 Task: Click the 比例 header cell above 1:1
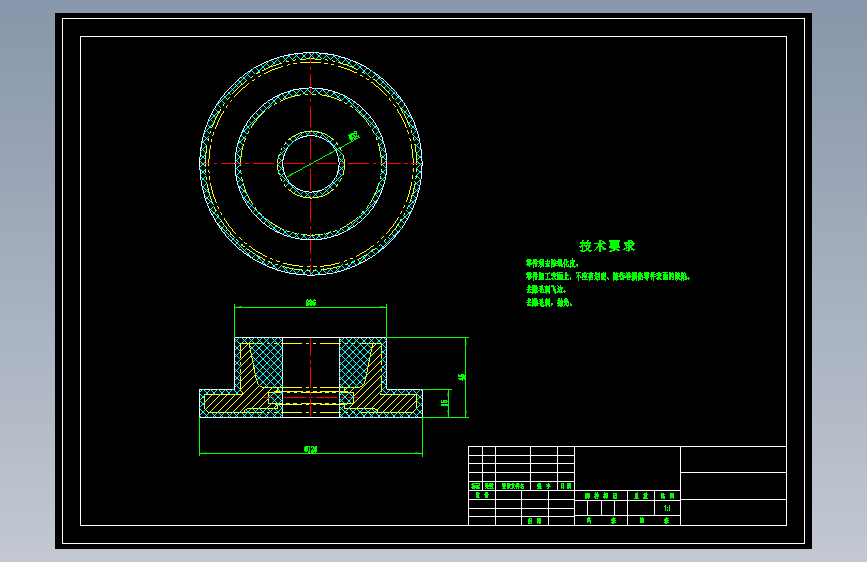coord(667,496)
